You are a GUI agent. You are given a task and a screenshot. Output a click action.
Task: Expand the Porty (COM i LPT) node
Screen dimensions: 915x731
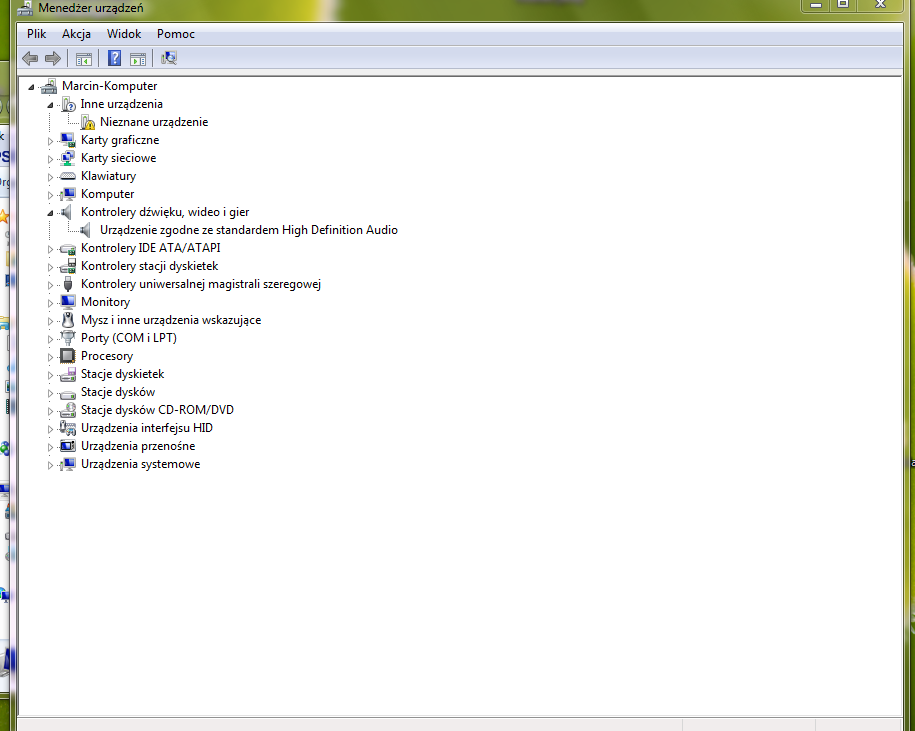pyautogui.click(x=50, y=339)
